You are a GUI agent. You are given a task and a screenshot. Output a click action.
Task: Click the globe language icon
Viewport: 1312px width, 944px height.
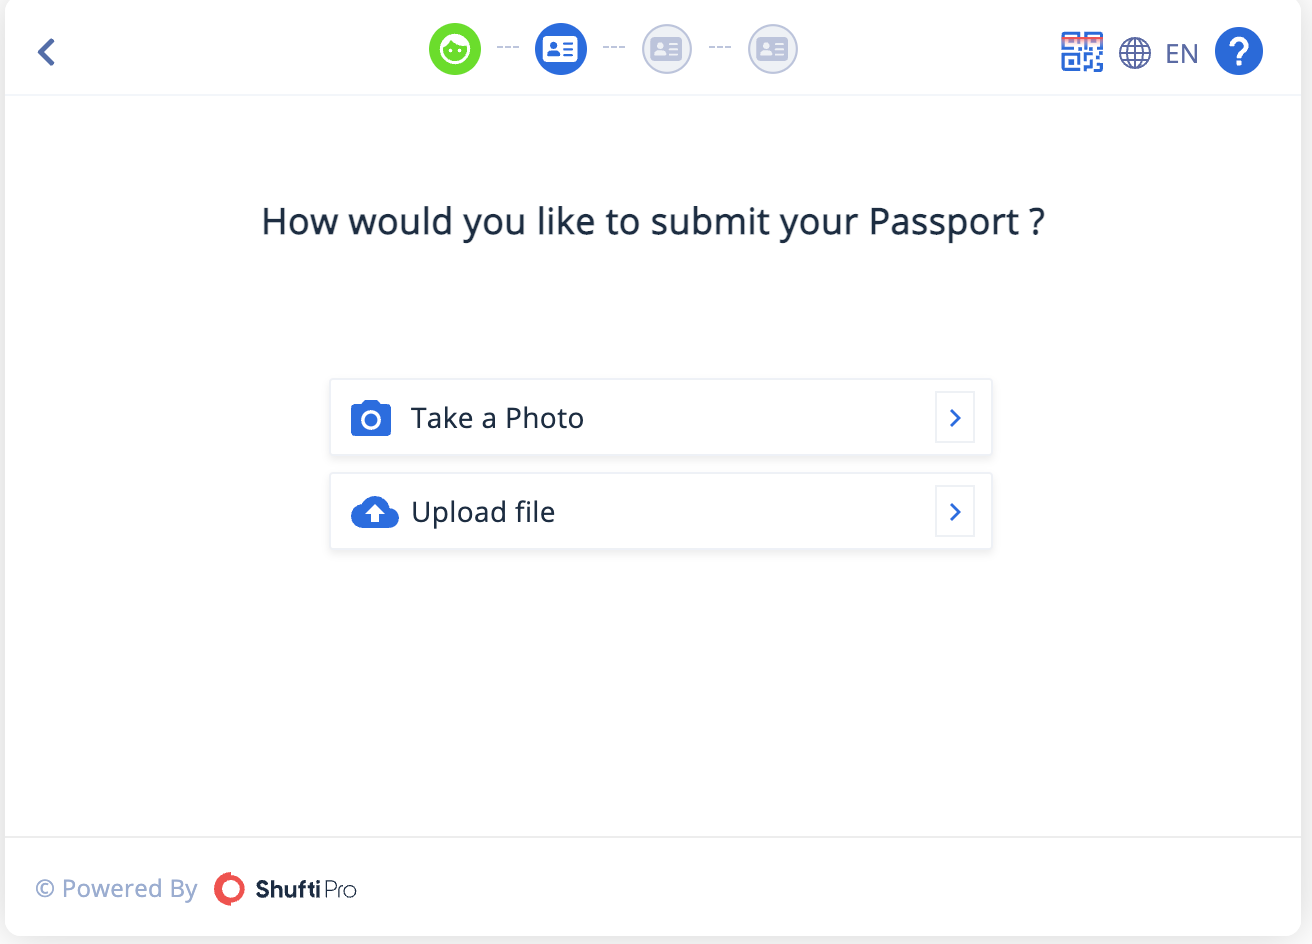tap(1135, 53)
